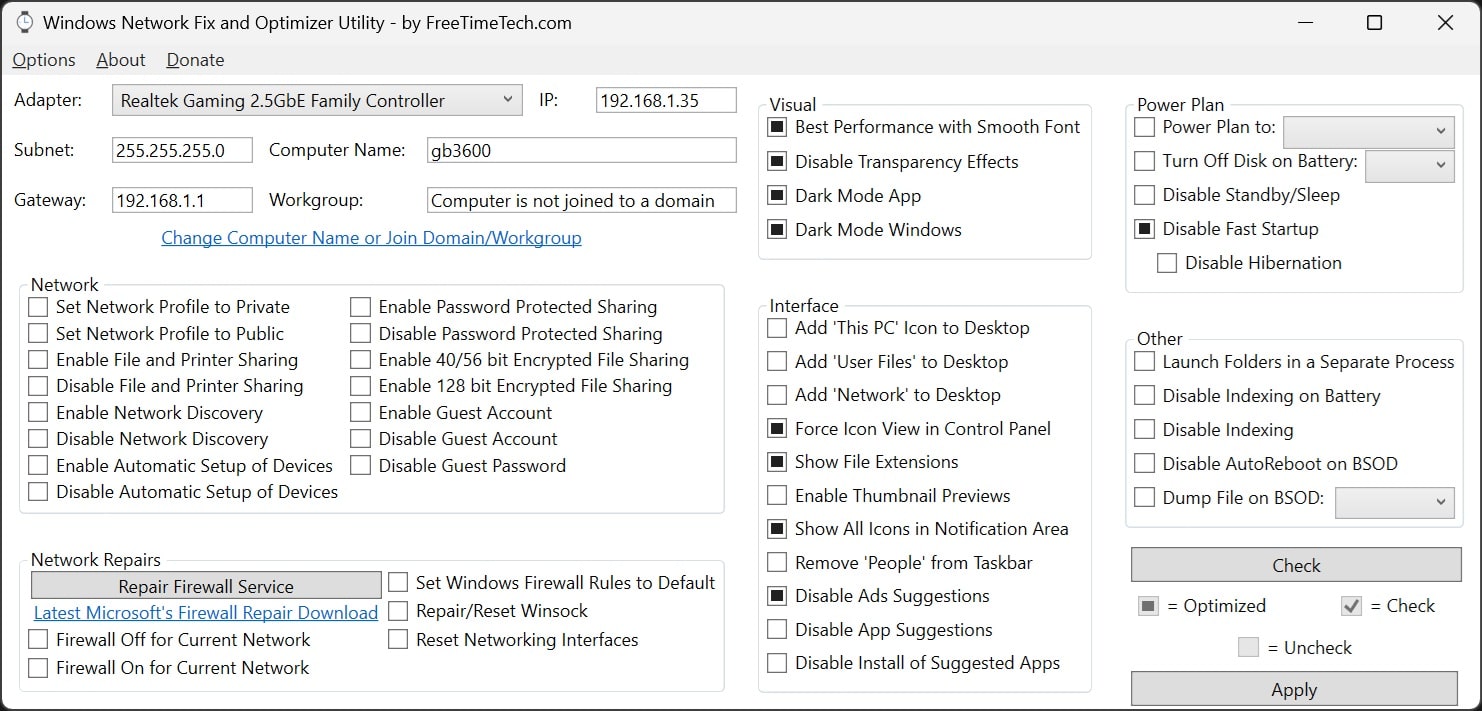The width and height of the screenshot is (1482, 711).
Task: Check 'Disable Indexing on Battery'
Action: [1144, 395]
